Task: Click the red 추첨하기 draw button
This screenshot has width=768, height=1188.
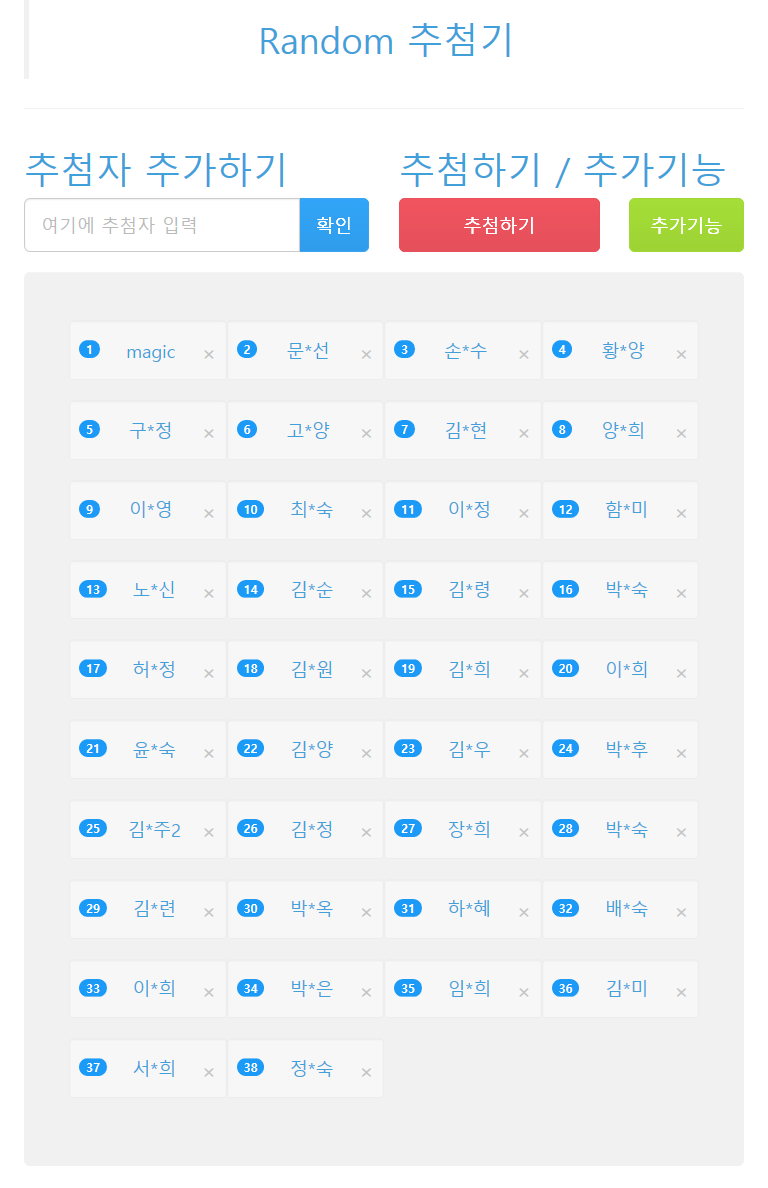Action: tap(499, 225)
